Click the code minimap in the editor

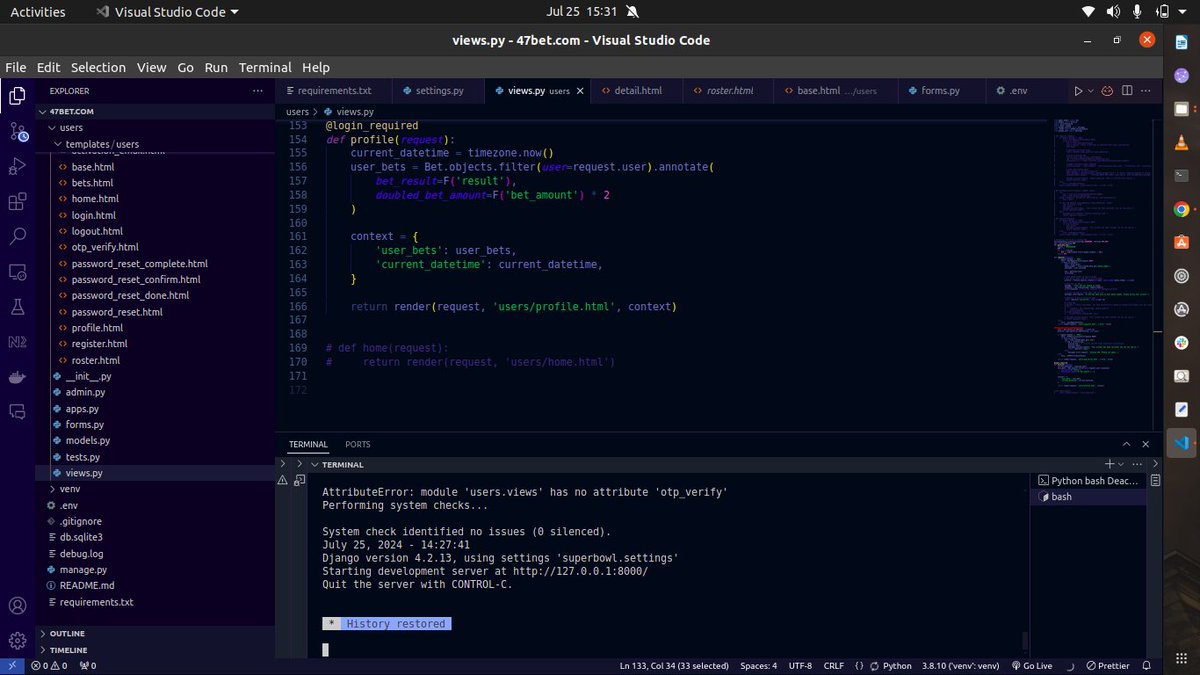pos(1100,258)
